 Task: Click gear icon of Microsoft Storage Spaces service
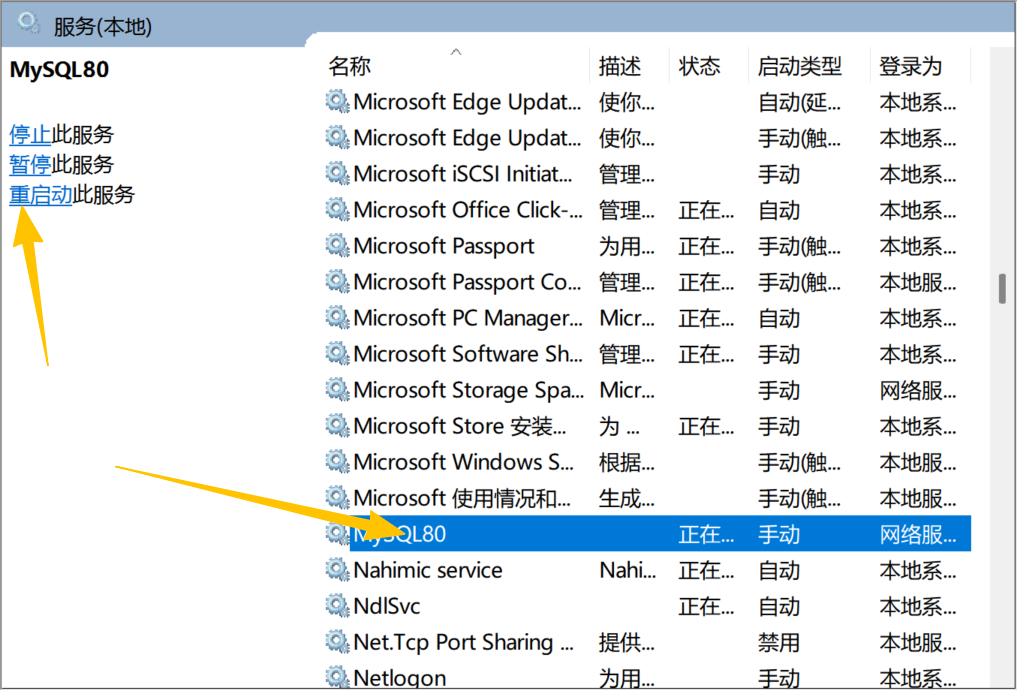337,390
